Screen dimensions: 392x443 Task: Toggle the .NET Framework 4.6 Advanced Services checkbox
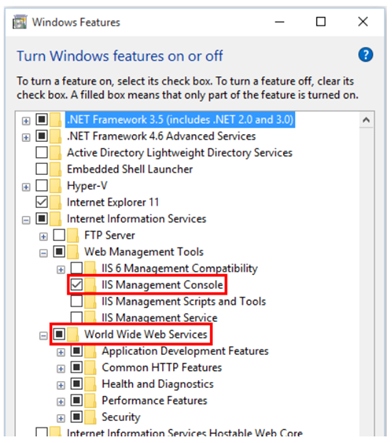[42, 136]
